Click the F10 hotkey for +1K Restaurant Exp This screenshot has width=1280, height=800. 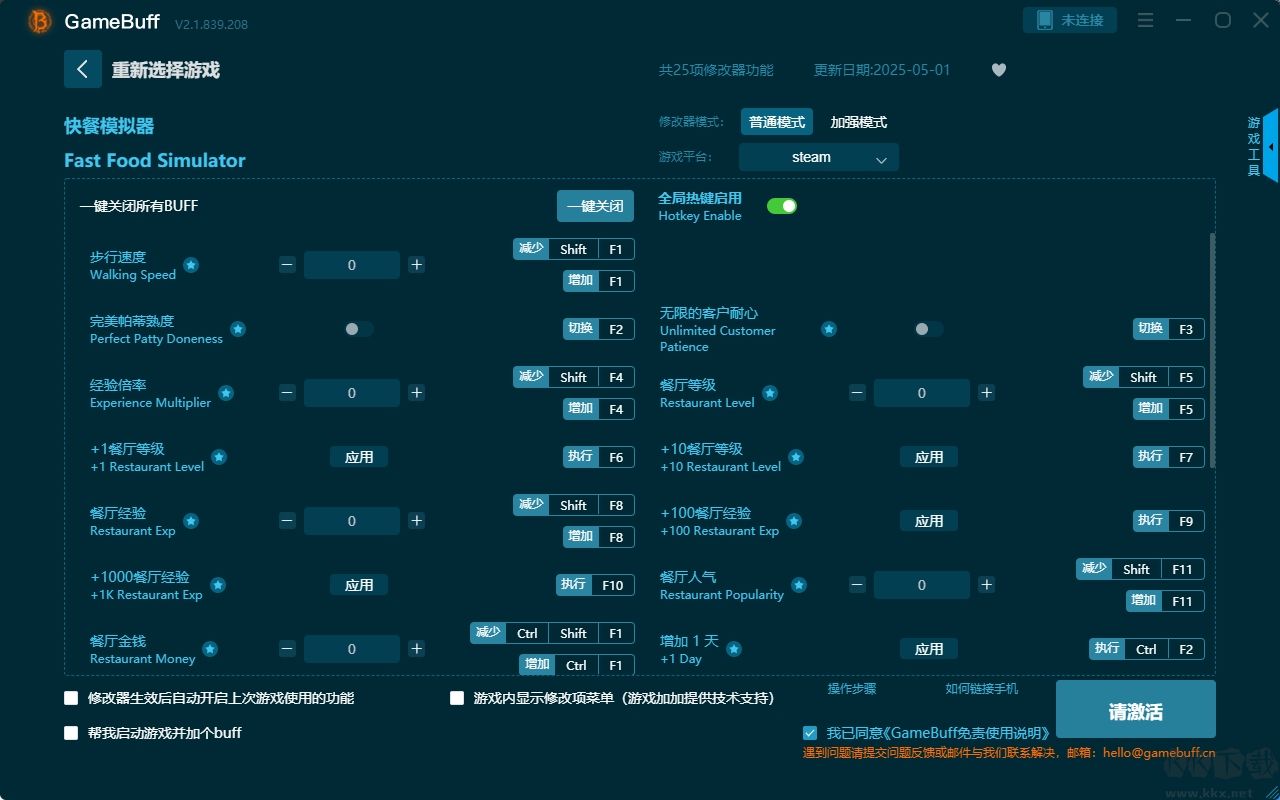pyautogui.click(x=613, y=585)
